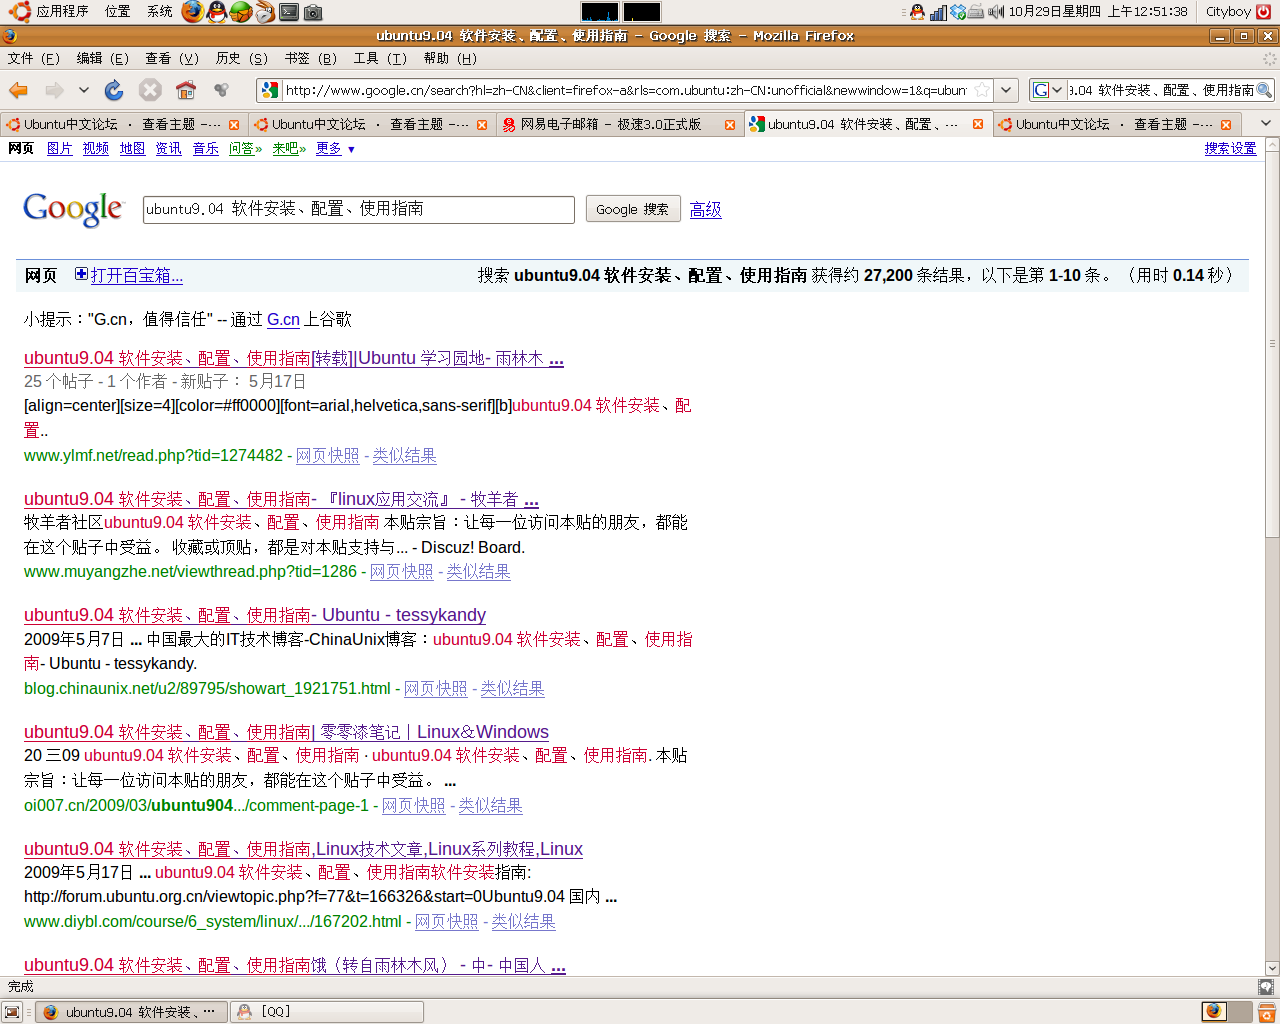1280x1024 pixels.
Task: Click the magnifier in the Firefox search box
Action: (1264, 90)
